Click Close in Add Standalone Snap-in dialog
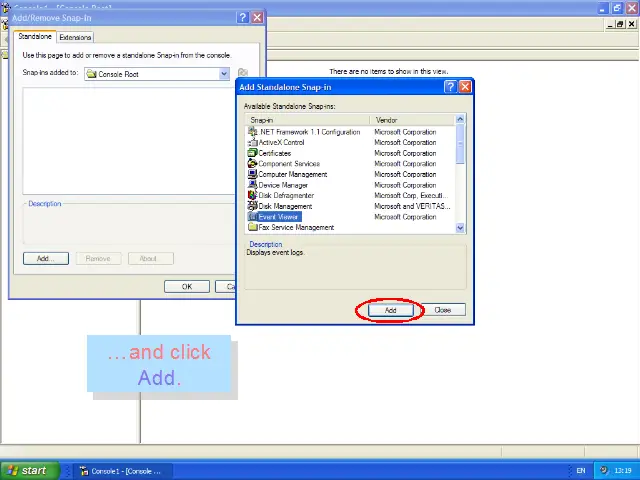Image resolution: width=640 pixels, height=480 pixels. [x=442, y=310]
